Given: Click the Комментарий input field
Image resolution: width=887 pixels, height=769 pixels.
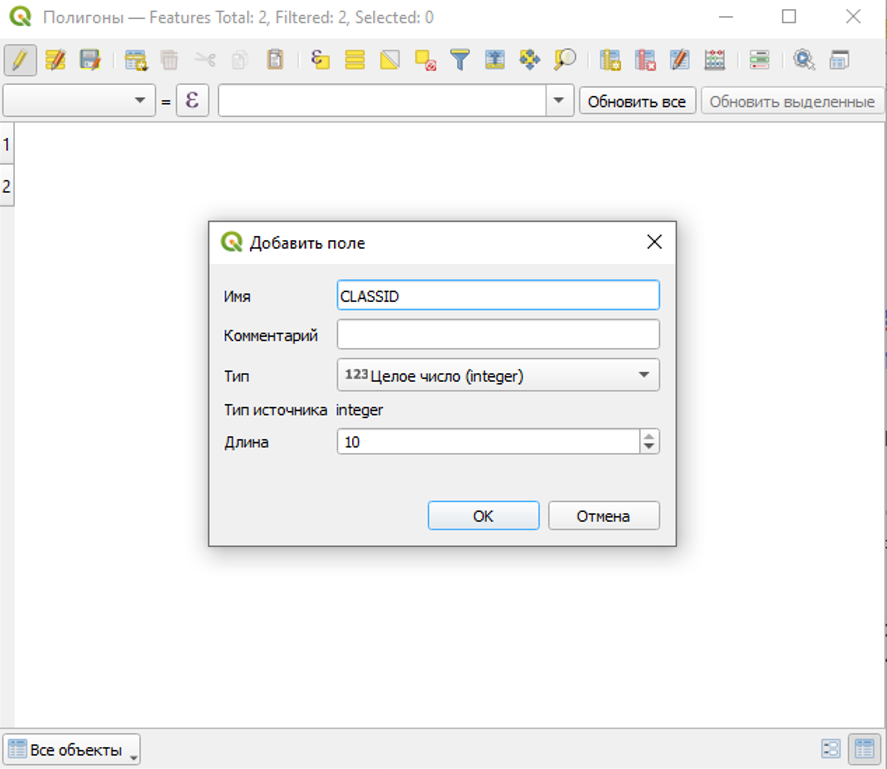Looking at the screenshot, I should click(498, 335).
